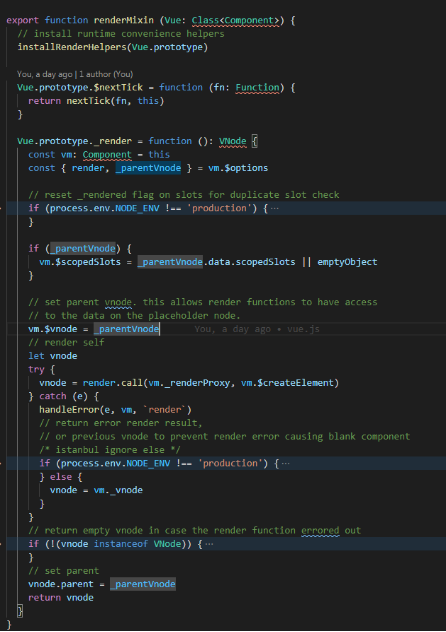Click 'return vnode' statement
446x632 pixels.
[x=61, y=598]
